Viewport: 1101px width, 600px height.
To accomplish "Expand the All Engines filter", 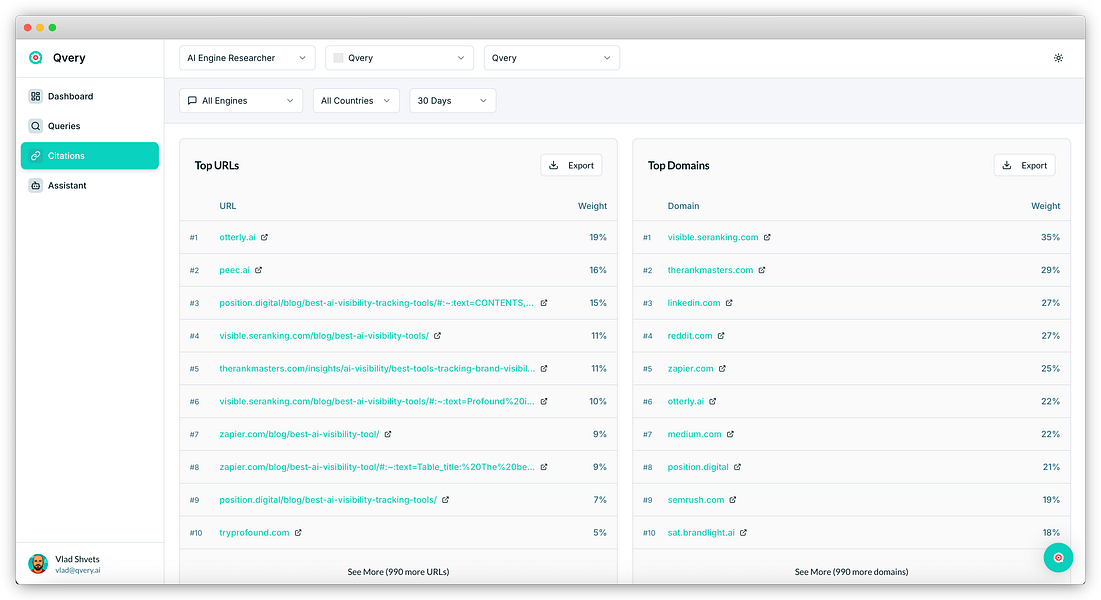I will click(241, 100).
